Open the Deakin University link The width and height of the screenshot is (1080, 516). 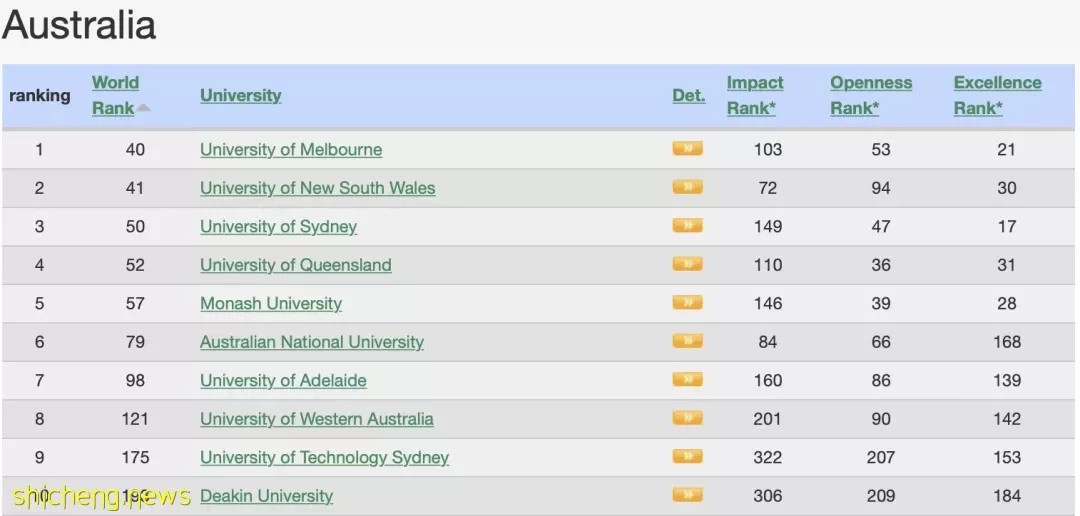(266, 496)
